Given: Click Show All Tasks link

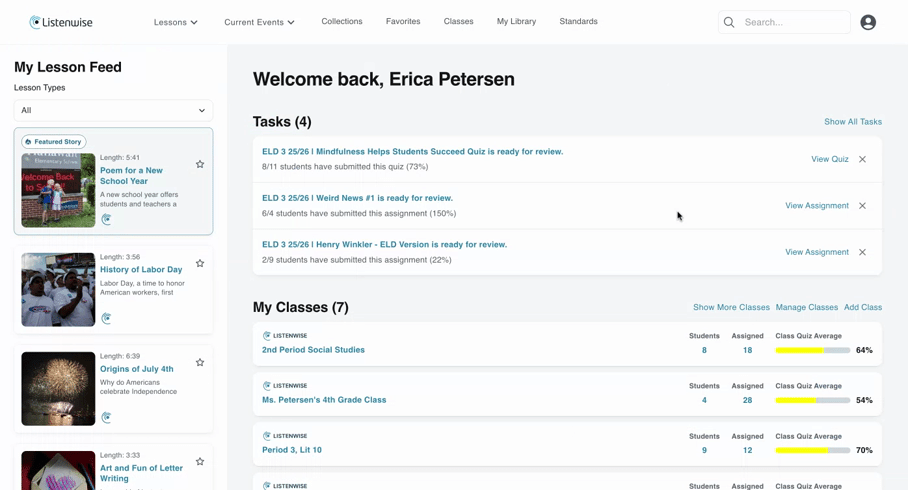Looking at the screenshot, I should point(853,122).
